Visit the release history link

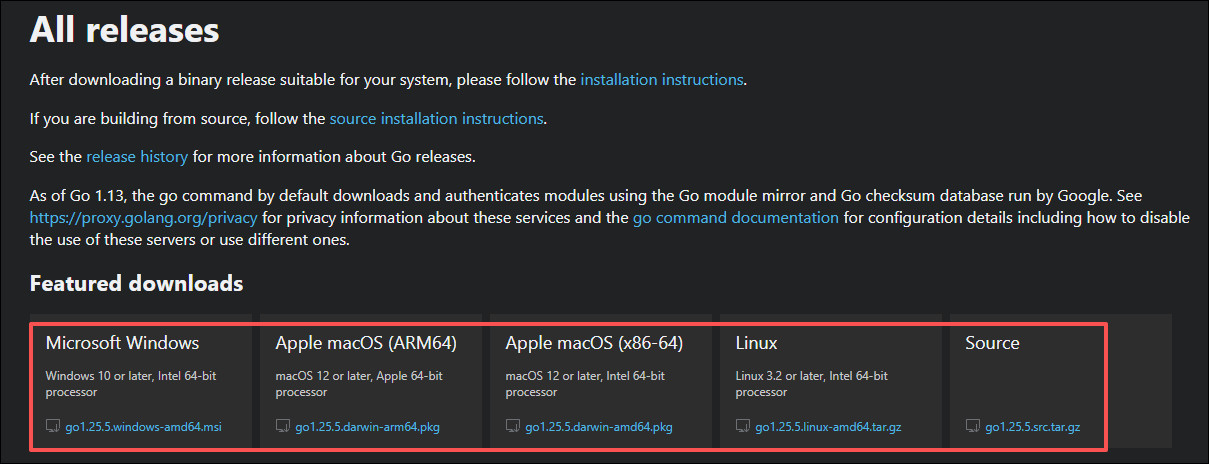coord(137,157)
